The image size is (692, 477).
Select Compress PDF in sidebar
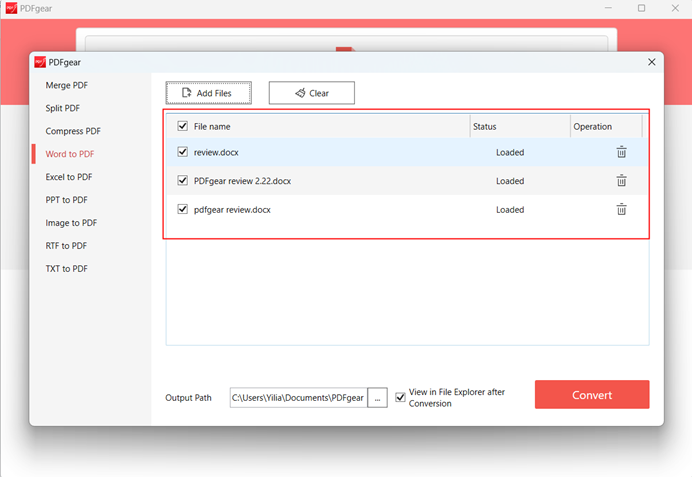(73, 131)
